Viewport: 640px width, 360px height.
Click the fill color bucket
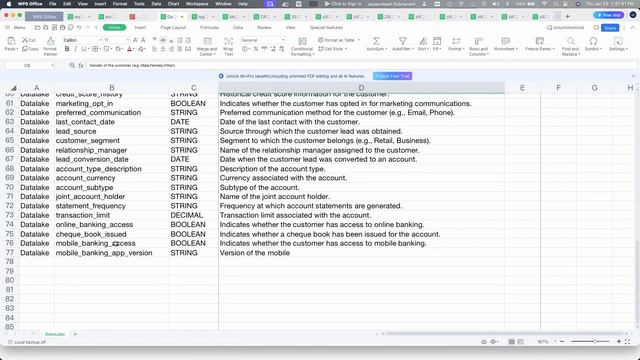pos(119,49)
